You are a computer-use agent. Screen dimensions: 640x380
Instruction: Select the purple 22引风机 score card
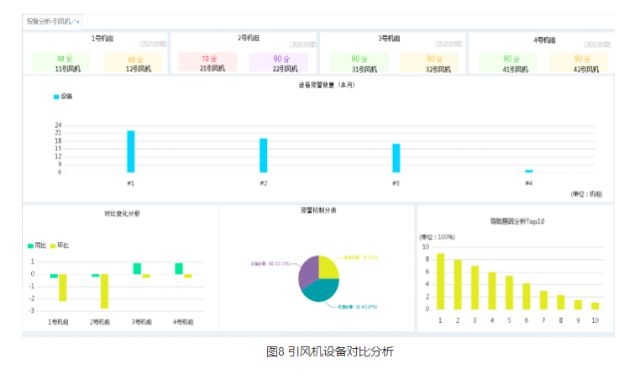278,62
